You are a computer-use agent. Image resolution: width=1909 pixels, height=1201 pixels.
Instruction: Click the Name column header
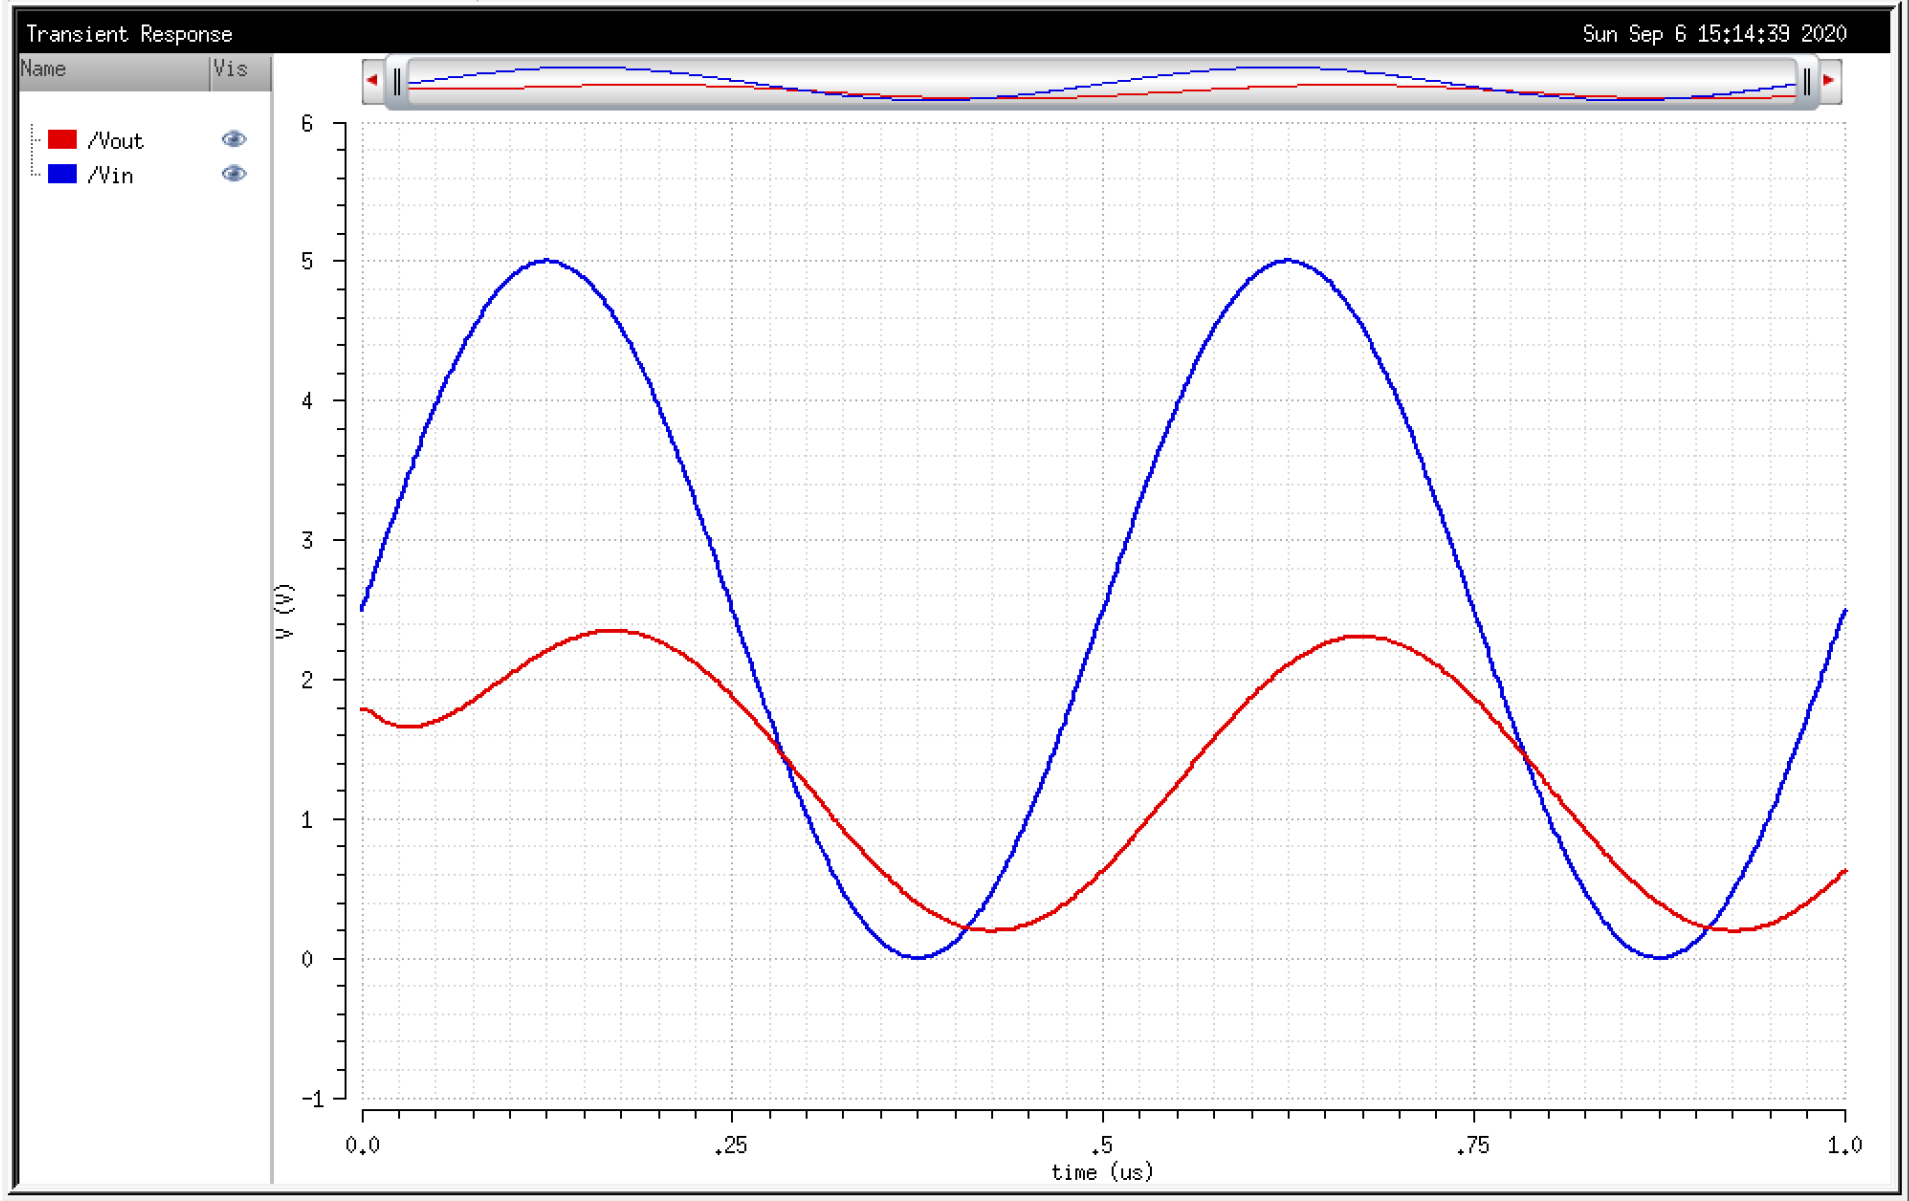pos(45,70)
